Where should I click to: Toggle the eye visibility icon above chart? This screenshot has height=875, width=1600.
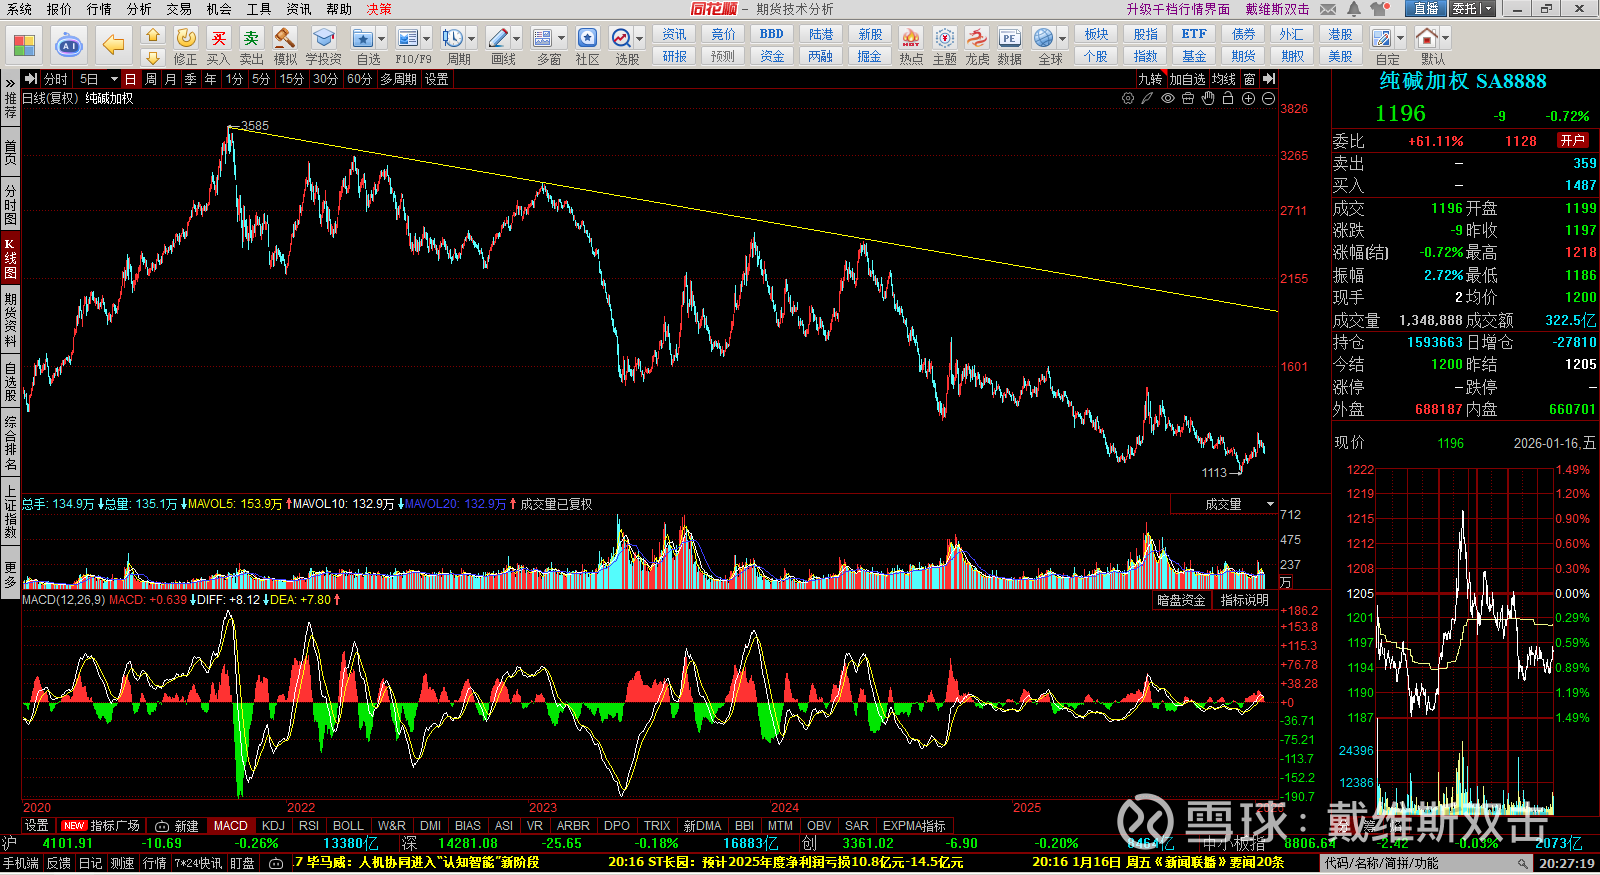1168,98
